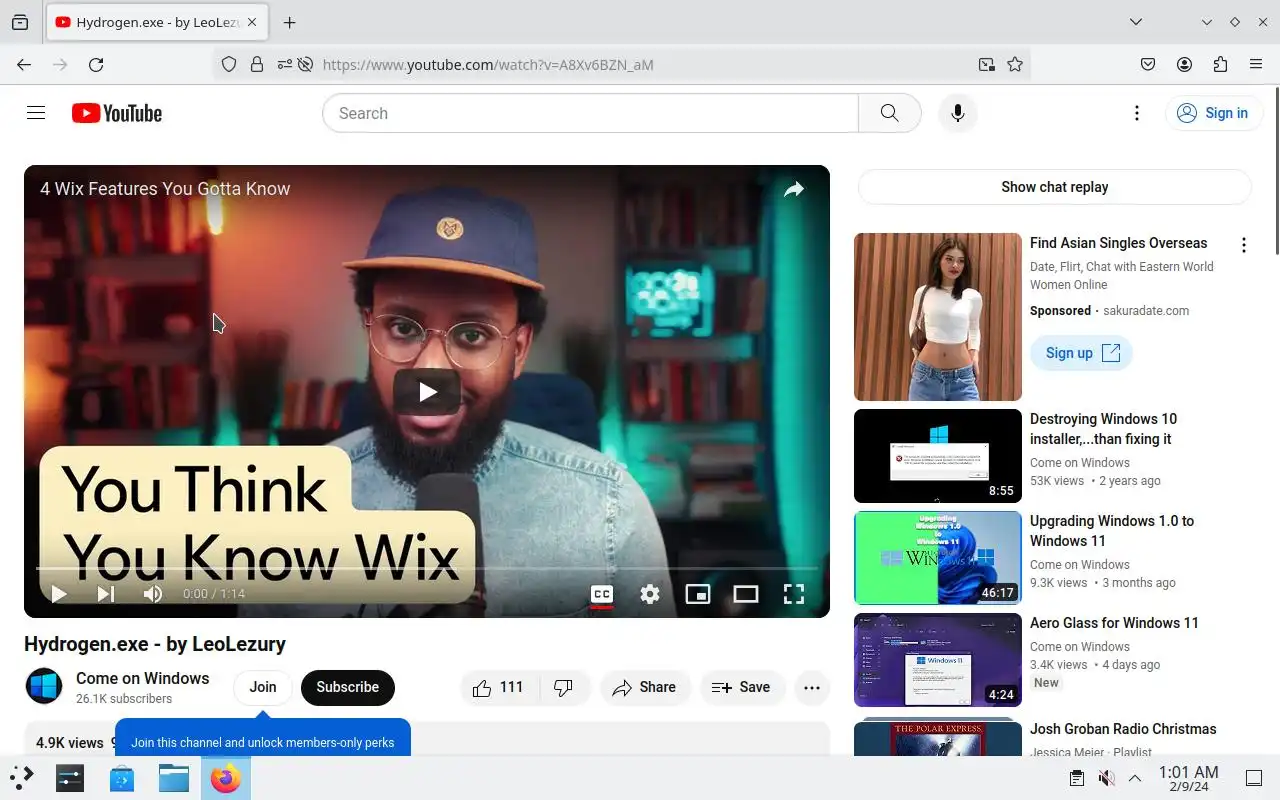Open the sakuradate.com ad thumbnail
Image resolution: width=1280 pixels, height=800 pixels.
(938, 317)
